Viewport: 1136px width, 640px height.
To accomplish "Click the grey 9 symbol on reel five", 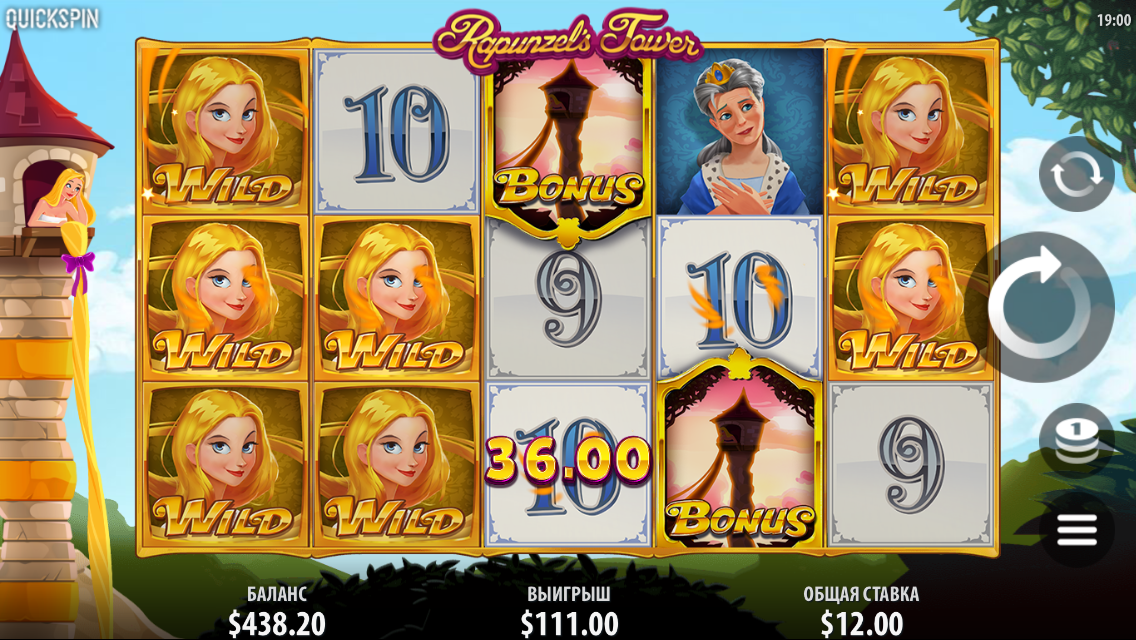I will [911, 465].
